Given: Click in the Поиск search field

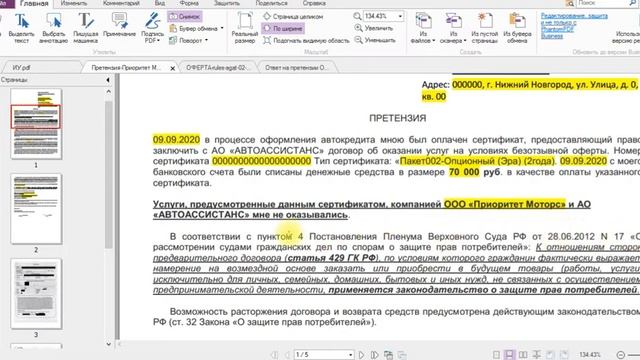Looking at the screenshot, I should [602, 3].
